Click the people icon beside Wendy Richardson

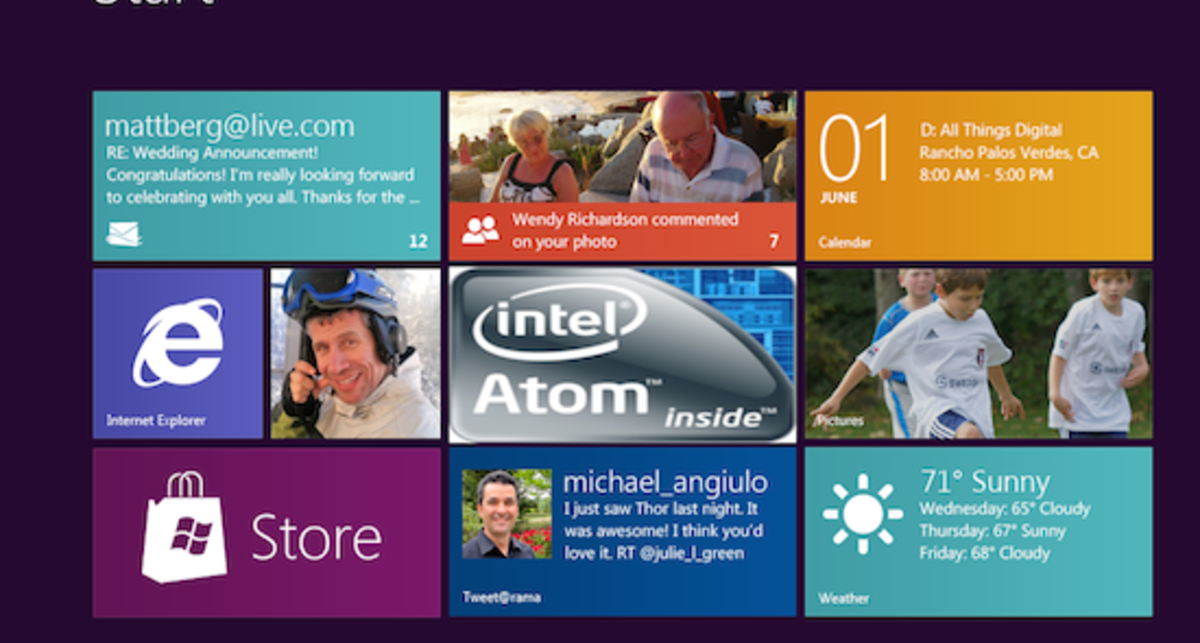pyautogui.click(x=480, y=230)
